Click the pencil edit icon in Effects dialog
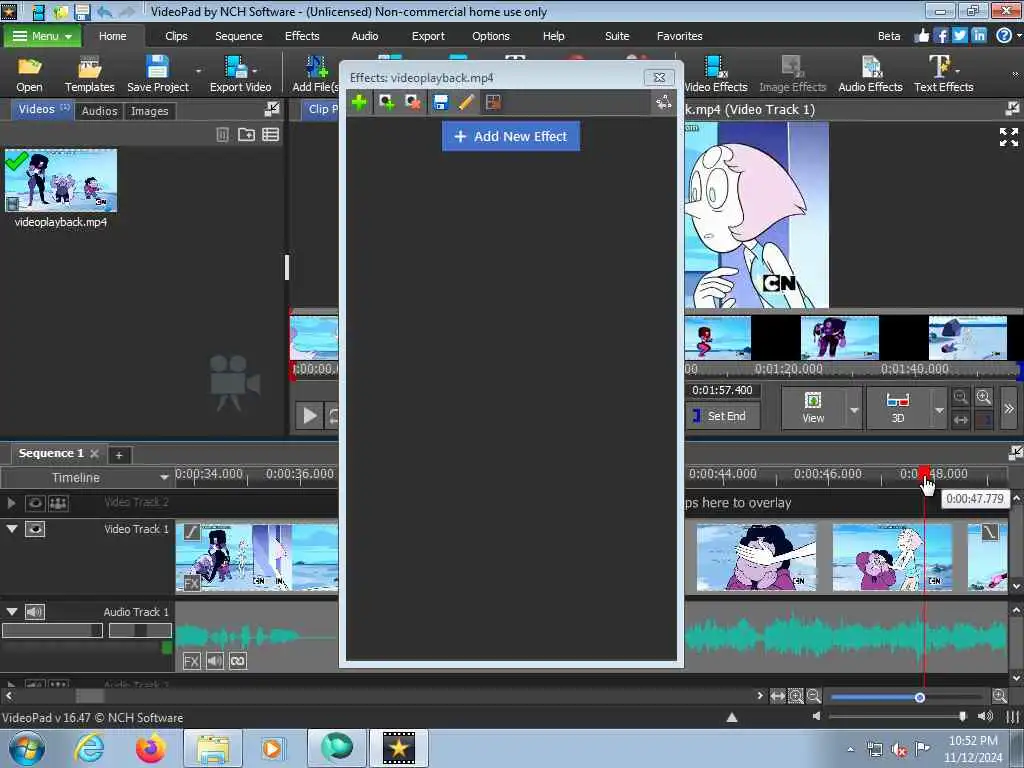Image resolution: width=1024 pixels, height=768 pixels. click(x=466, y=102)
